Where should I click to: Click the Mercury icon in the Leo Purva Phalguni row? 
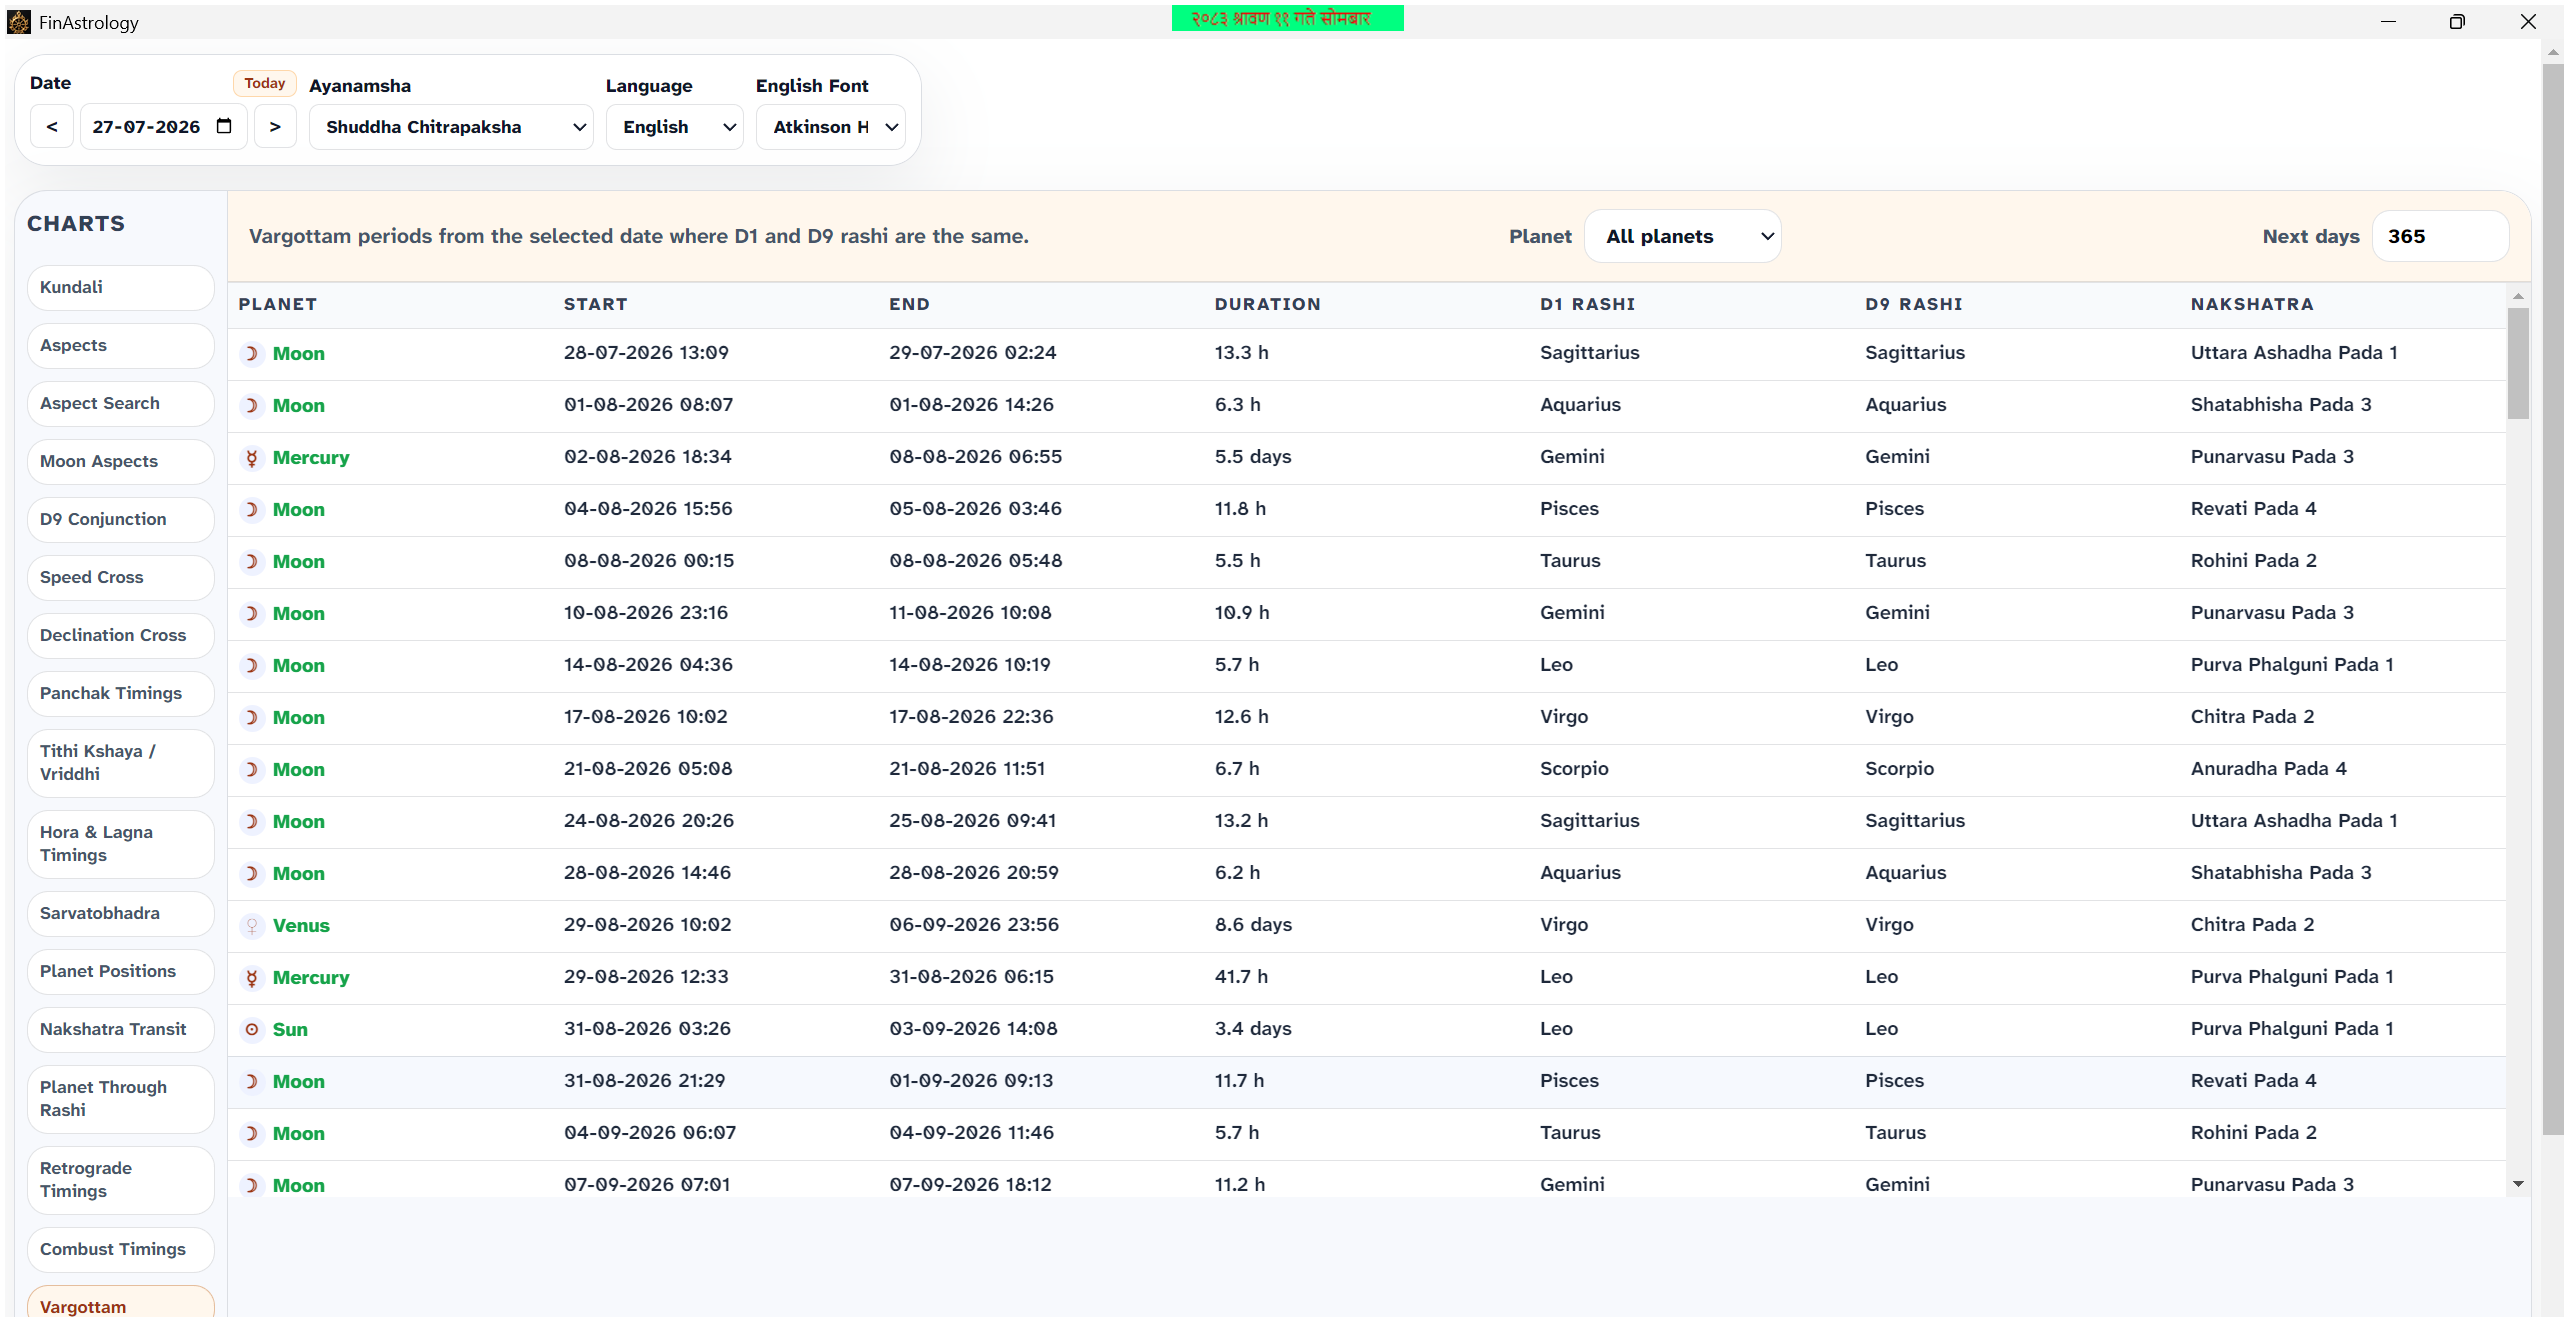(252, 978)
